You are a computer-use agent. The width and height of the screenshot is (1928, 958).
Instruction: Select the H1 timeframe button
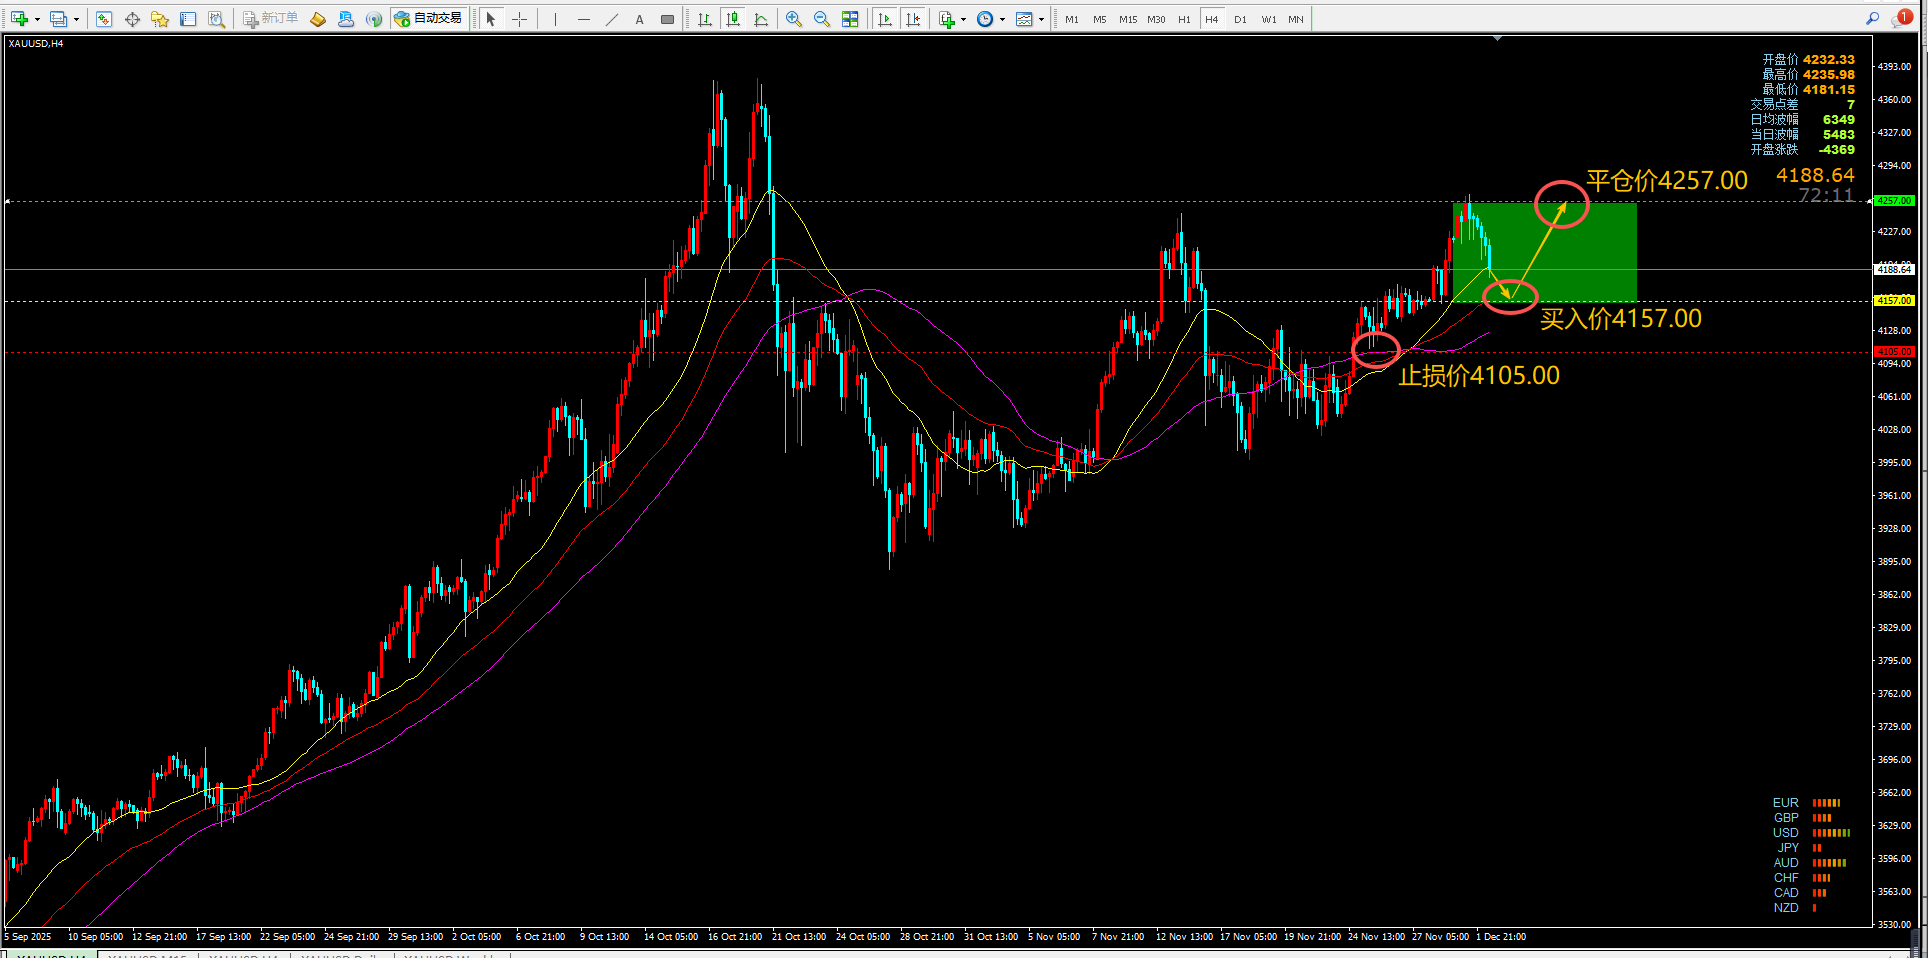pos(1184,19)
